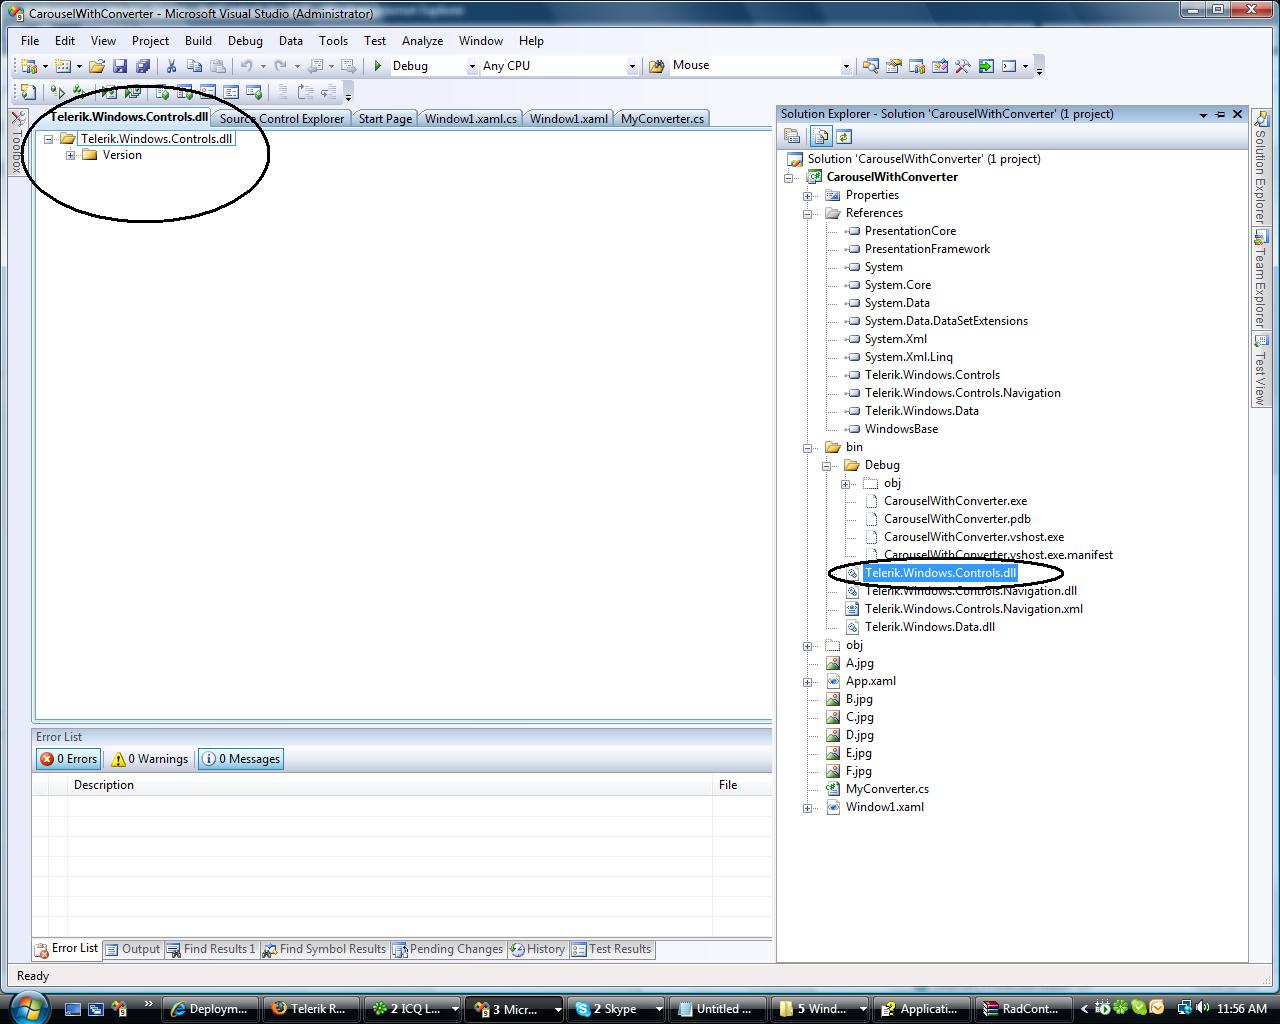This screenshot has width=1280, height=1024.
Task: Click the Paste toolbar icon
Action: tap(217, 66)
